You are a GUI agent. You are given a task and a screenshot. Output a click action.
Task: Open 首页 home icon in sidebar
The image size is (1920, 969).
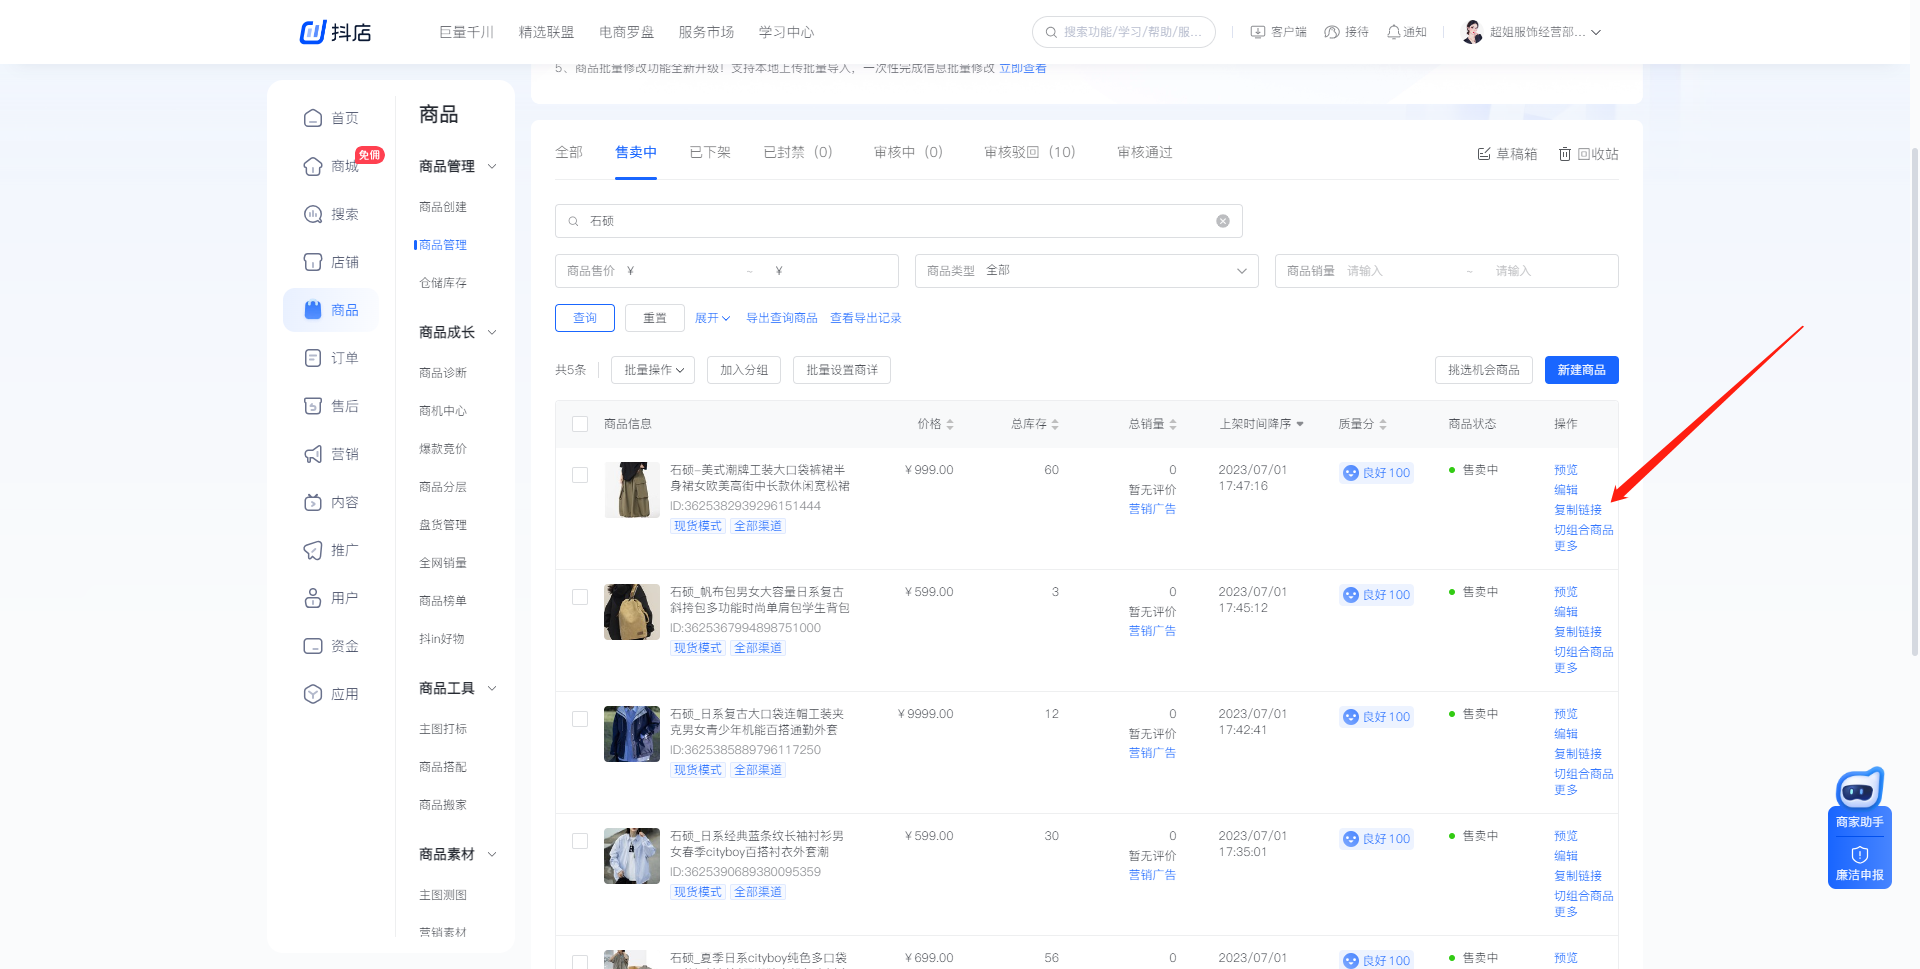(x=313, y=118)
